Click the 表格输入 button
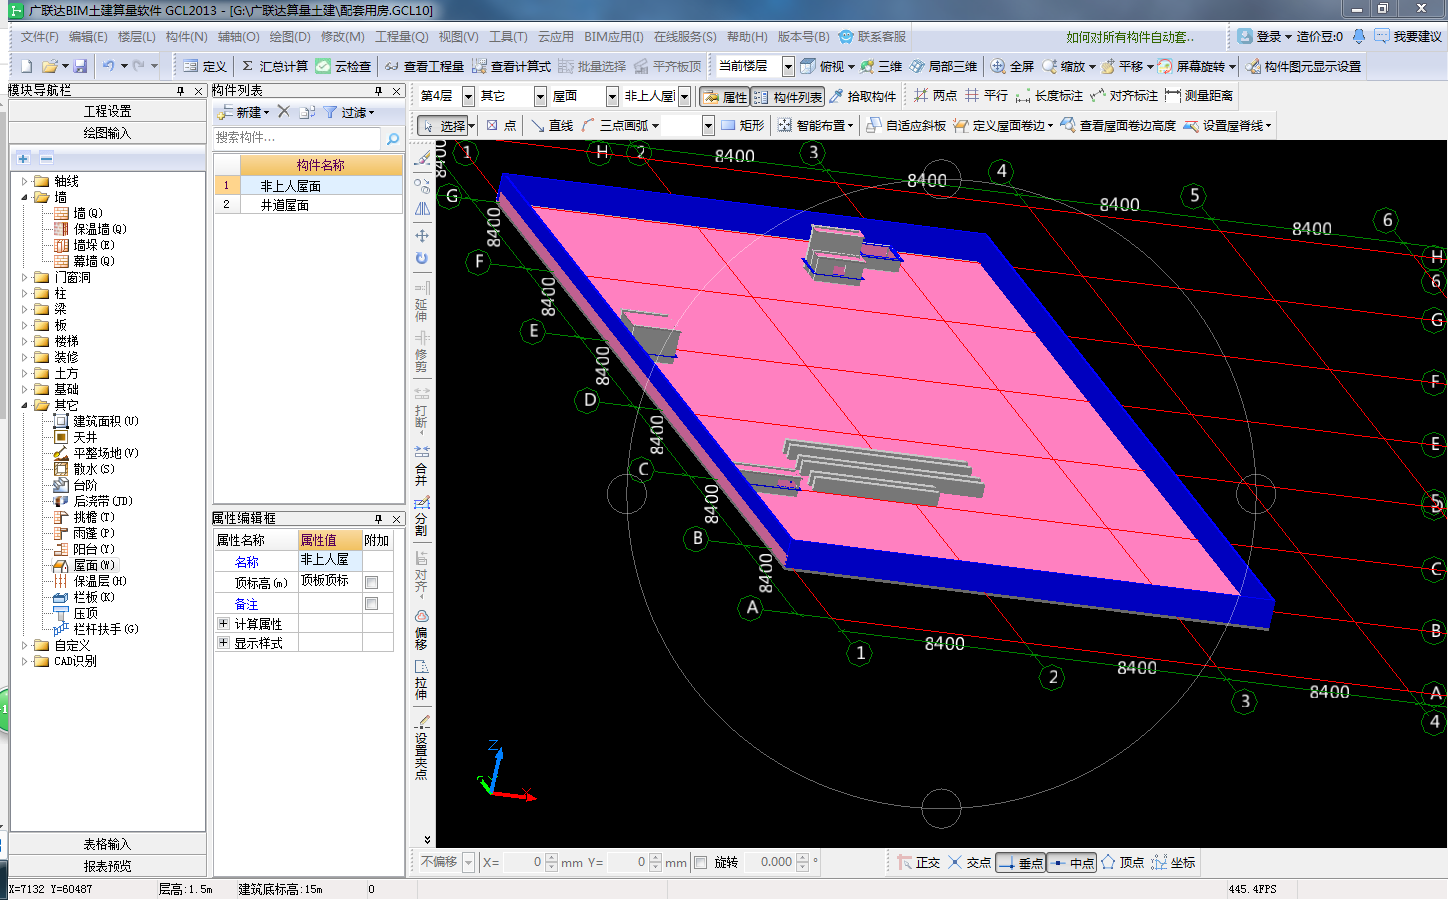 point(107,844)
